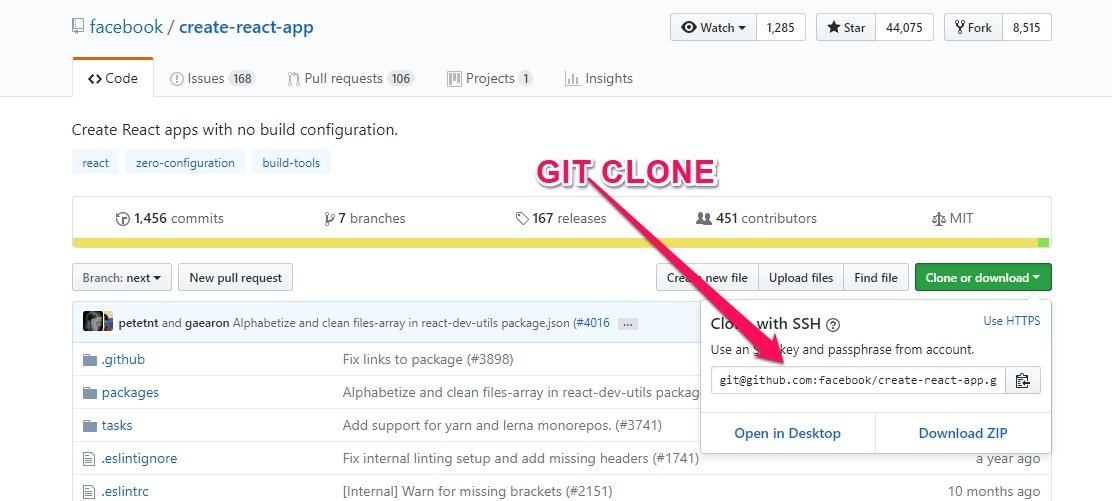Screen dimensions: 1112x501
Task: View the 167 releases
Action: pyautogui.click(x=561, y=219)
